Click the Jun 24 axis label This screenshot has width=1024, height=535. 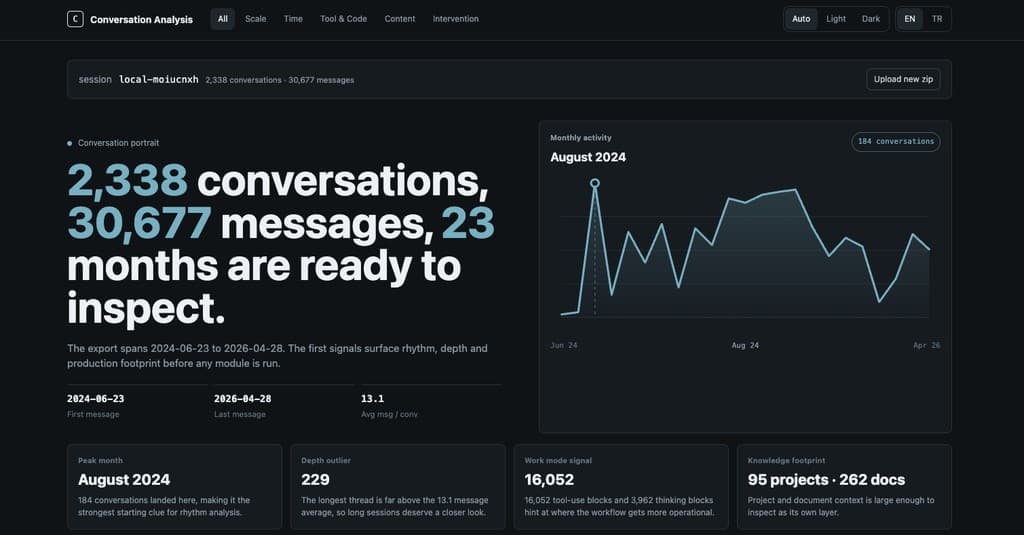(x=564, y=345)
